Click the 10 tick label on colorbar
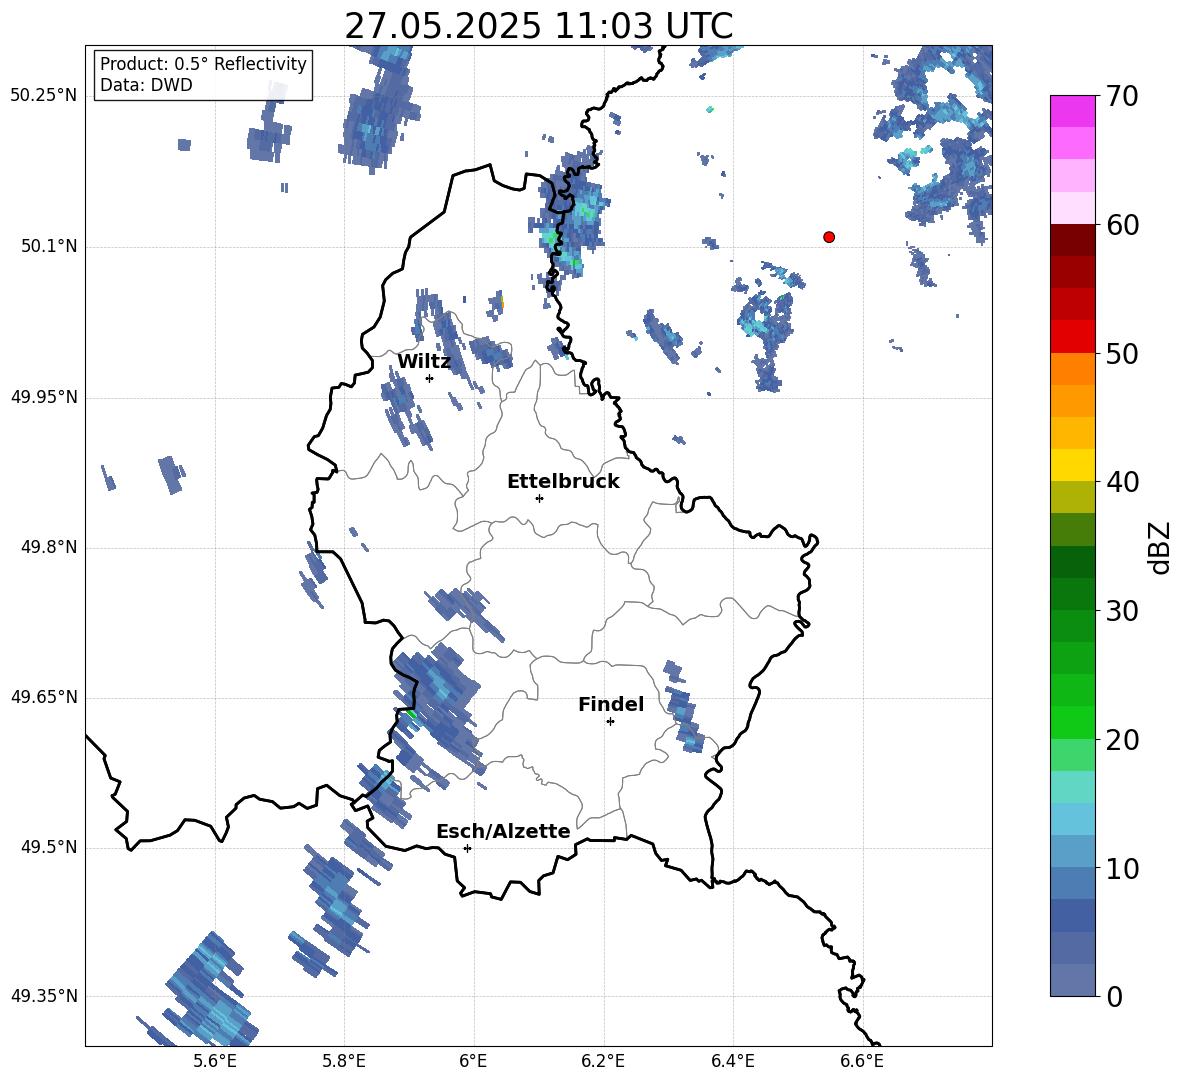The image size is (1184, 1081). tap(1122, 868)
